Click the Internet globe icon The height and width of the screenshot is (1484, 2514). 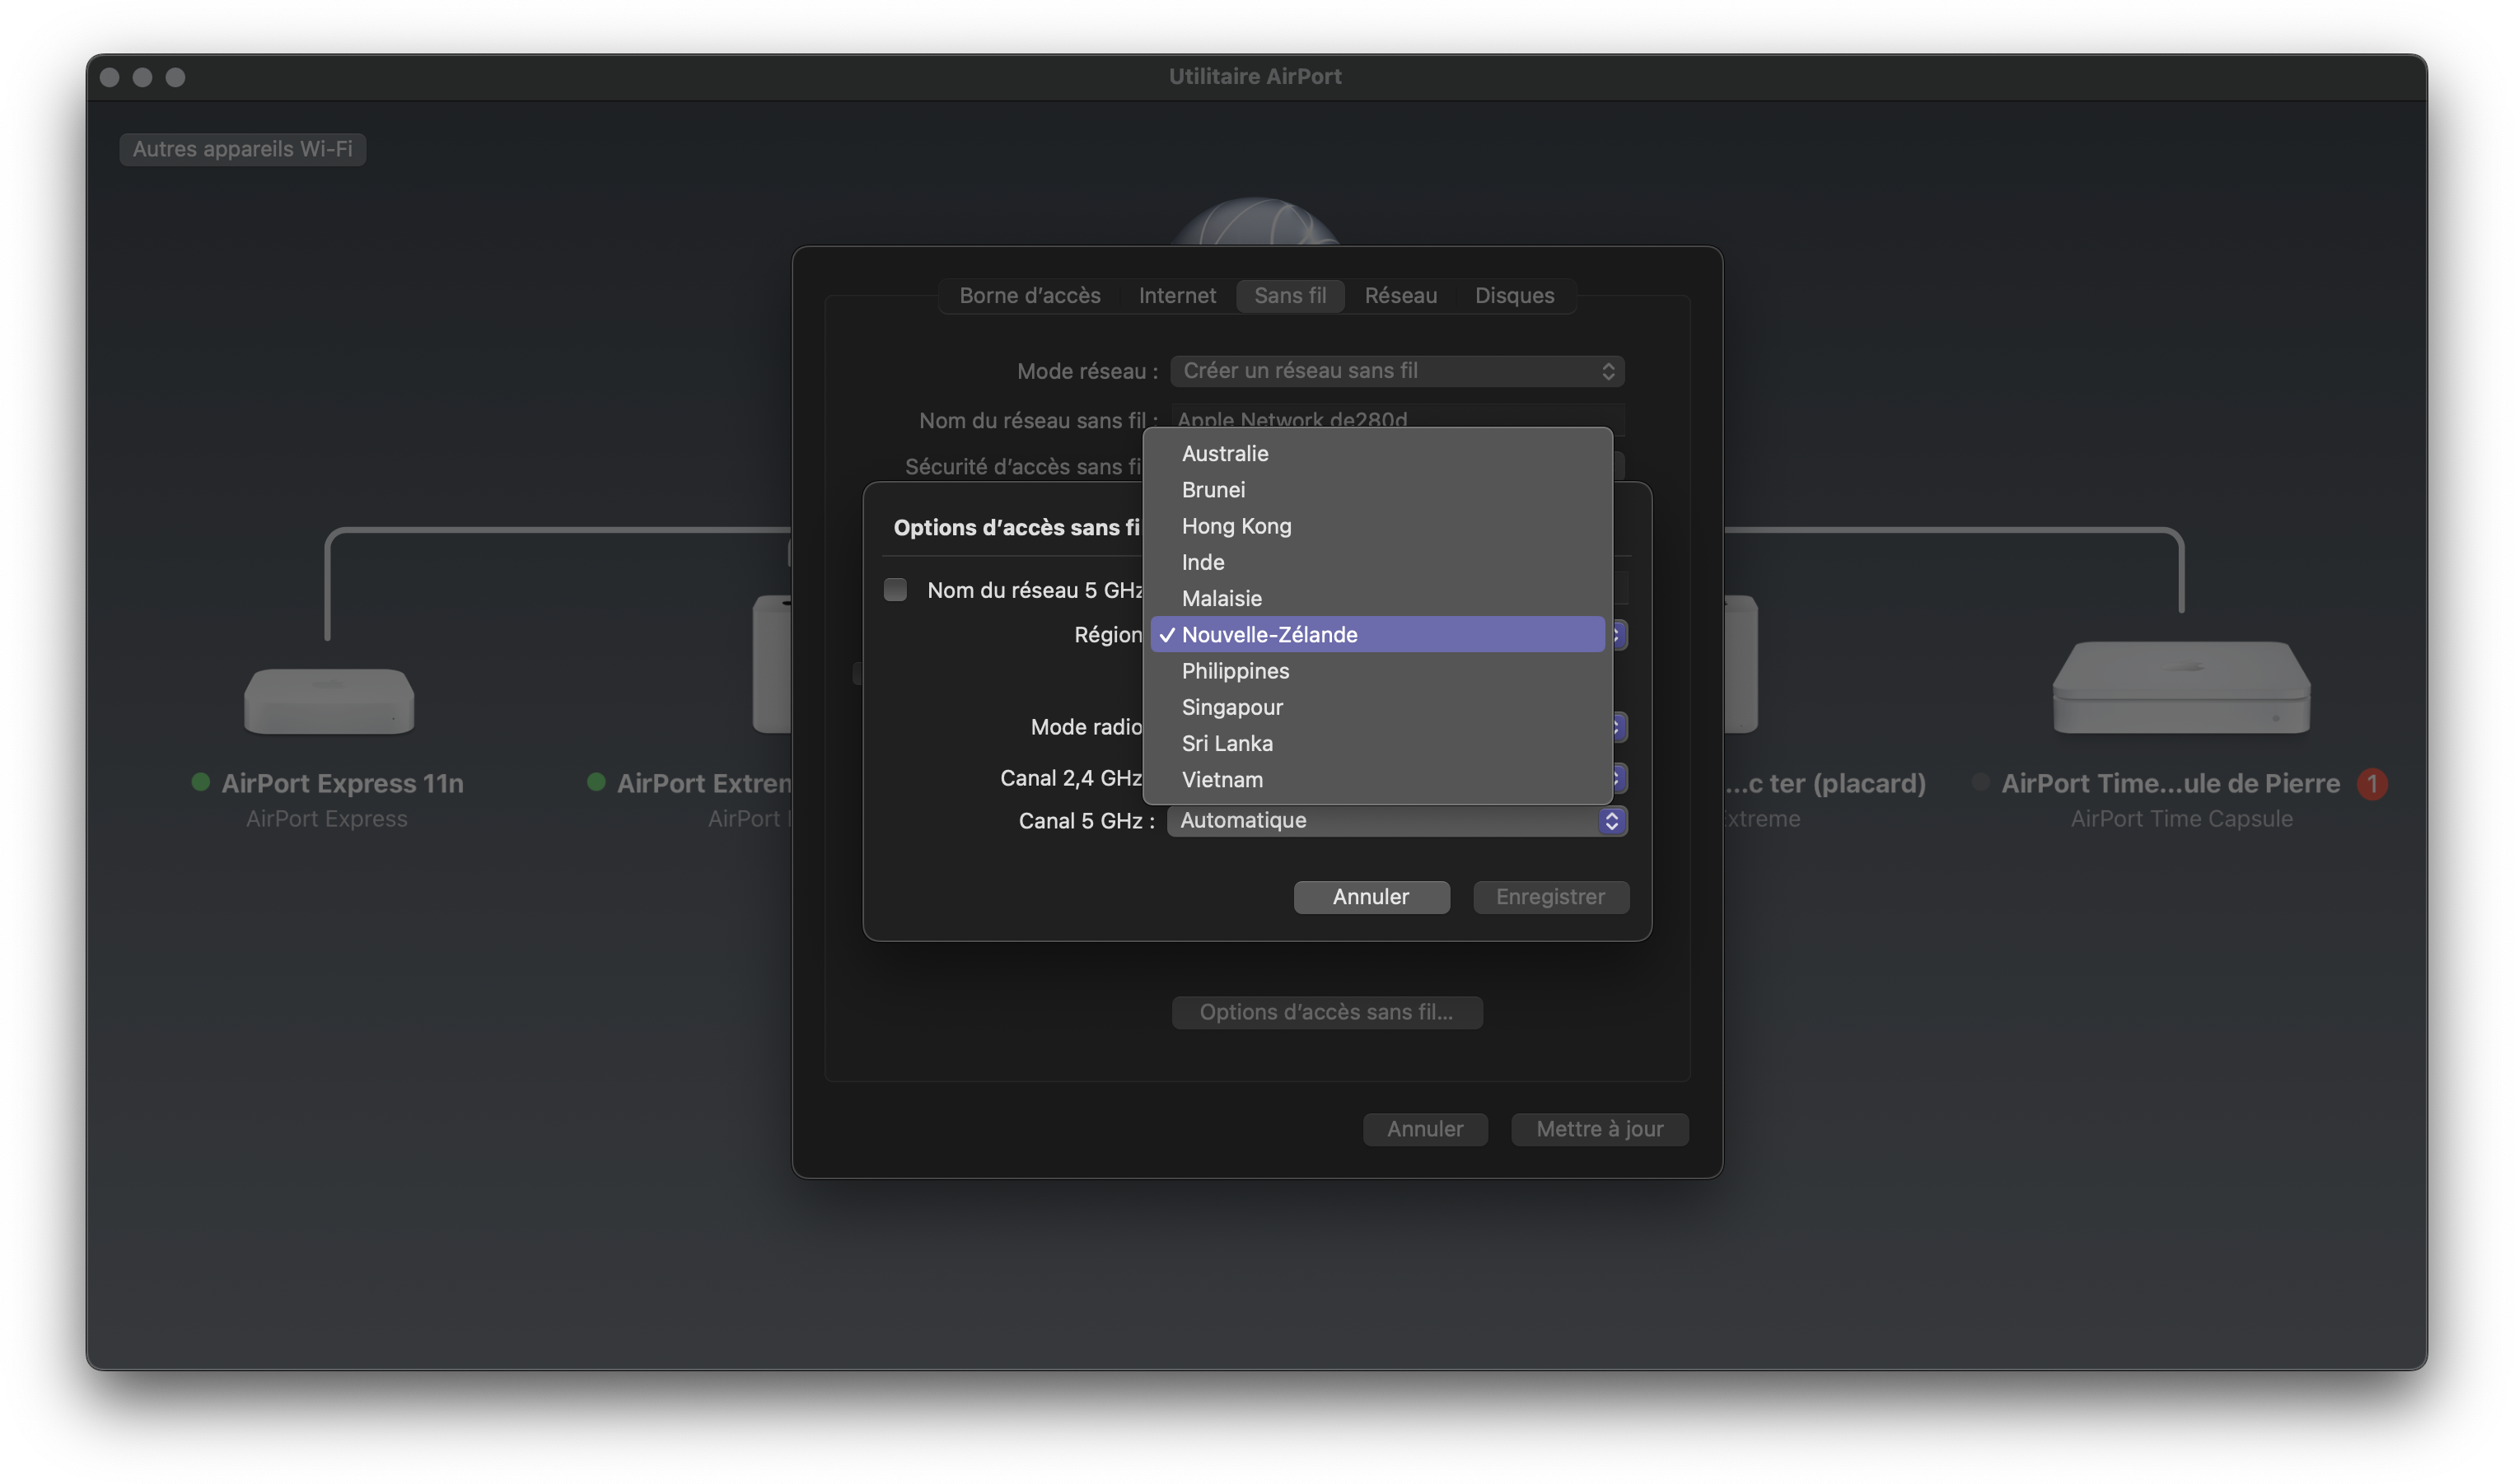(1256, 222)
